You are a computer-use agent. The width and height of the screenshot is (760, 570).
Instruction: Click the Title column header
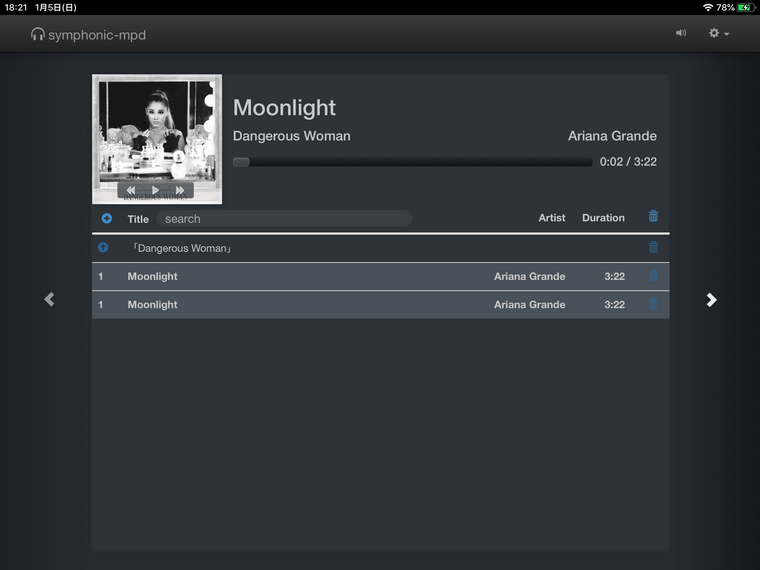138,219
